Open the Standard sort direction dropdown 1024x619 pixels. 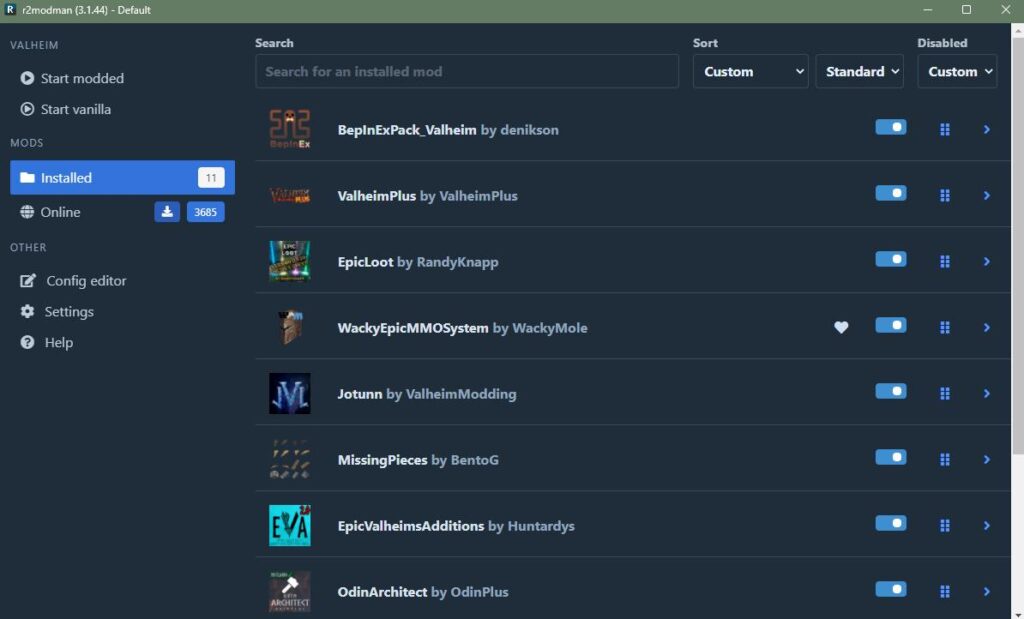pos(860,72)
